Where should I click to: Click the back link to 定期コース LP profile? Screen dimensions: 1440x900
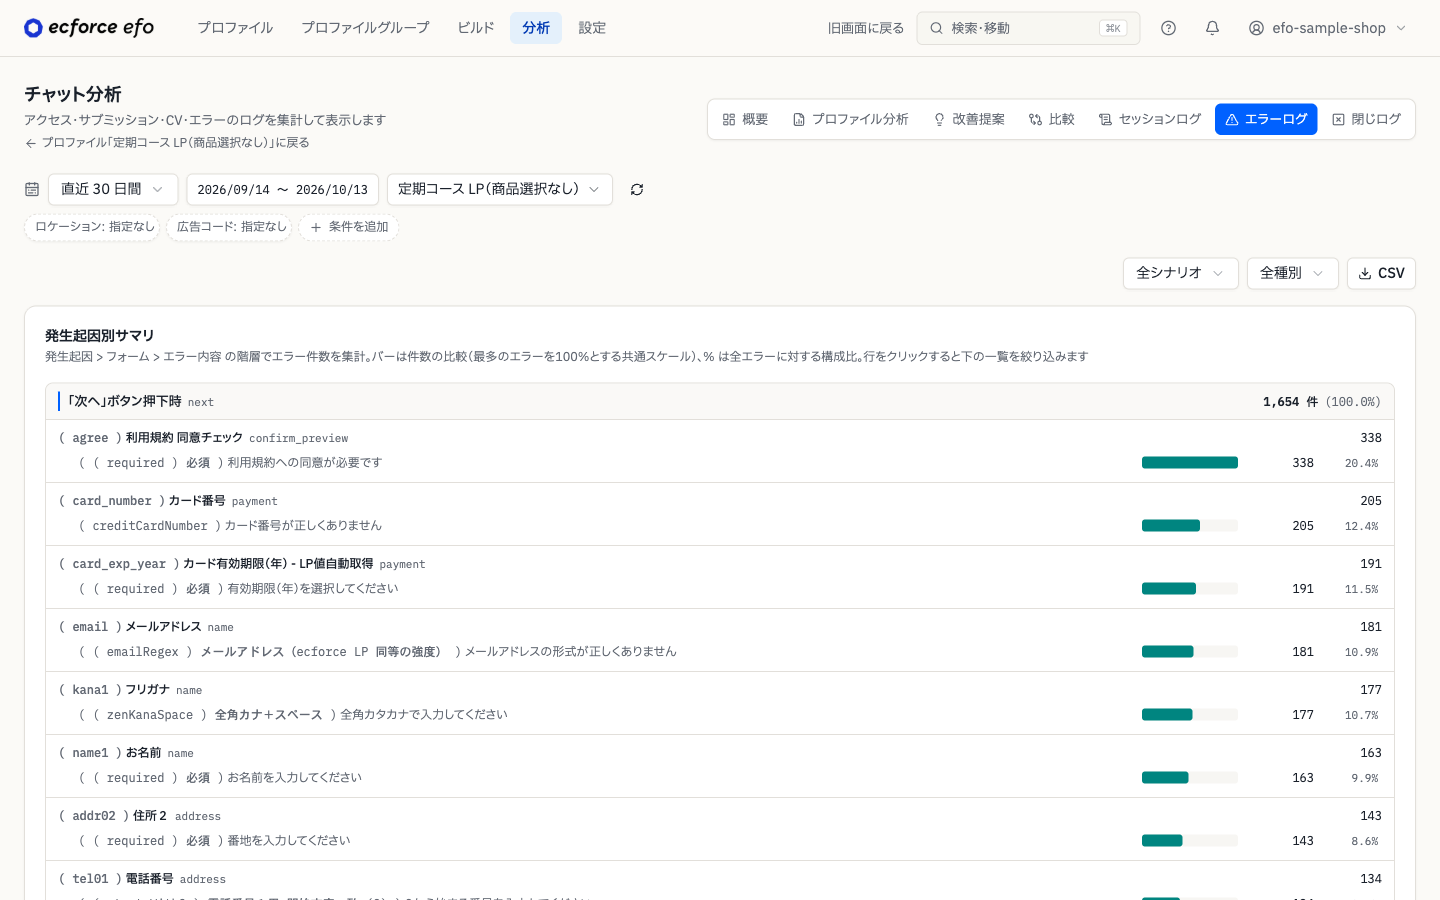point(167,143)
